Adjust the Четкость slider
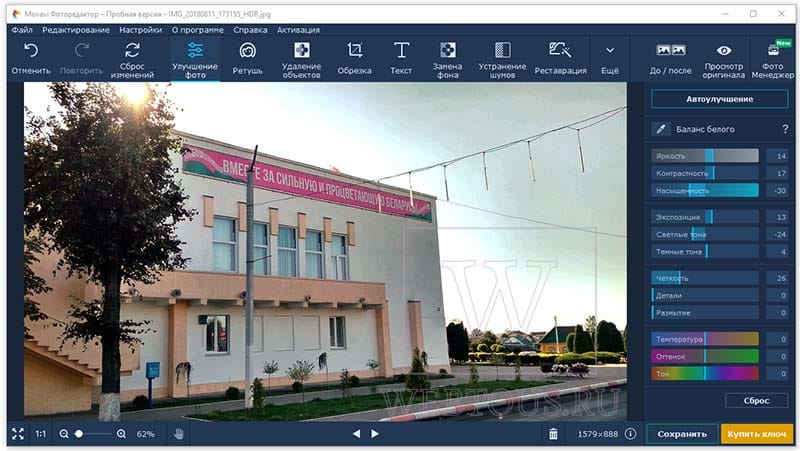The width and height of the screenshot is (800, 451). click(x=705, y=278)
